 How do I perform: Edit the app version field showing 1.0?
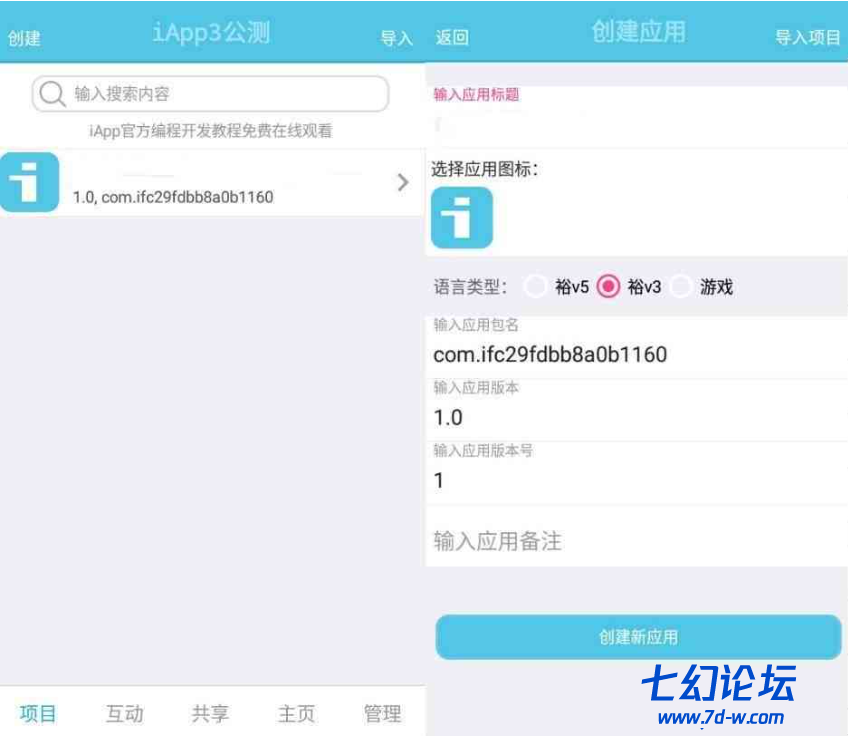[x=637, y=410]
